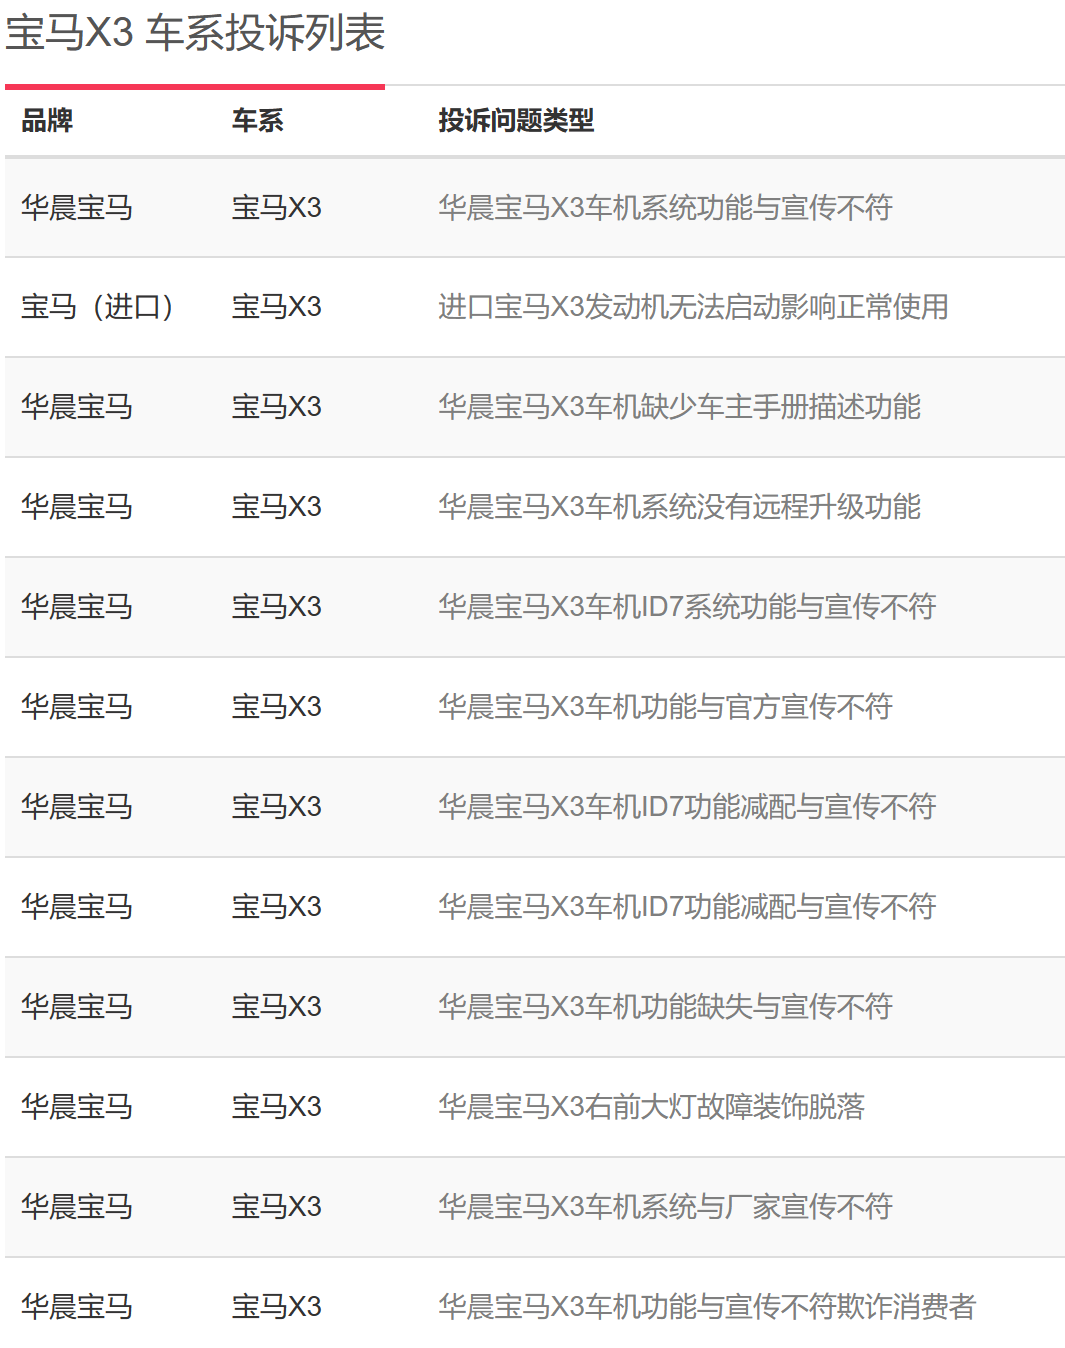This screenshot has width=1065, height=1348.
Task: Open complaint 华晨宝马X3车机功能缺失与宣传不符
Action: [665, 1007]
